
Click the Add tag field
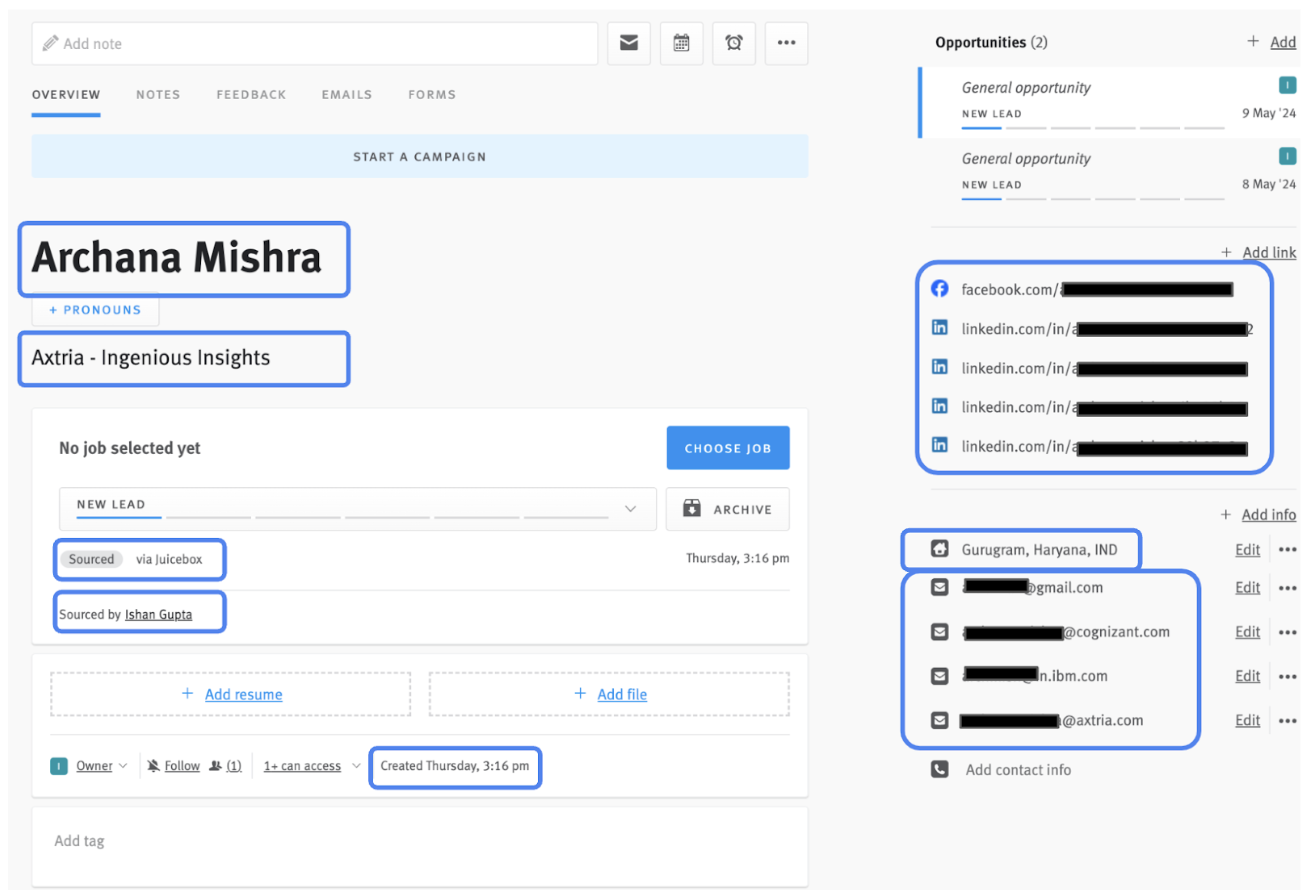420,841
